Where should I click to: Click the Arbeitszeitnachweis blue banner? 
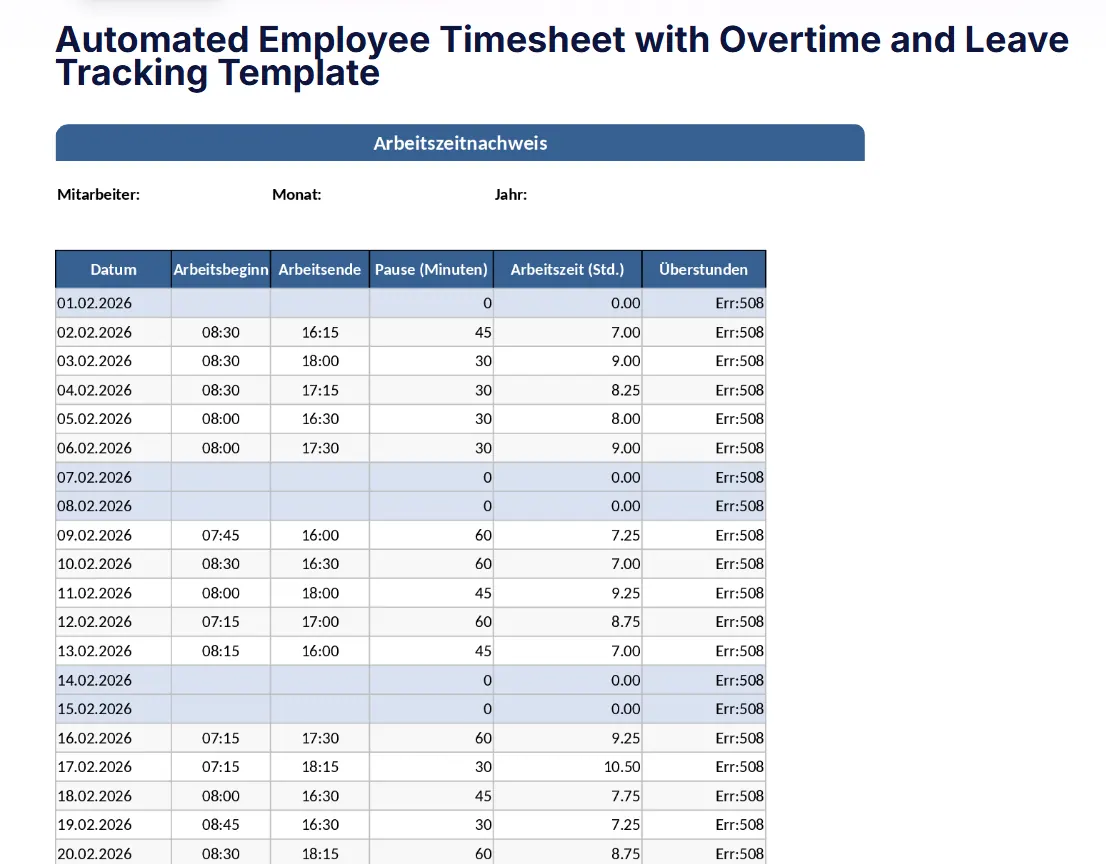460,143
